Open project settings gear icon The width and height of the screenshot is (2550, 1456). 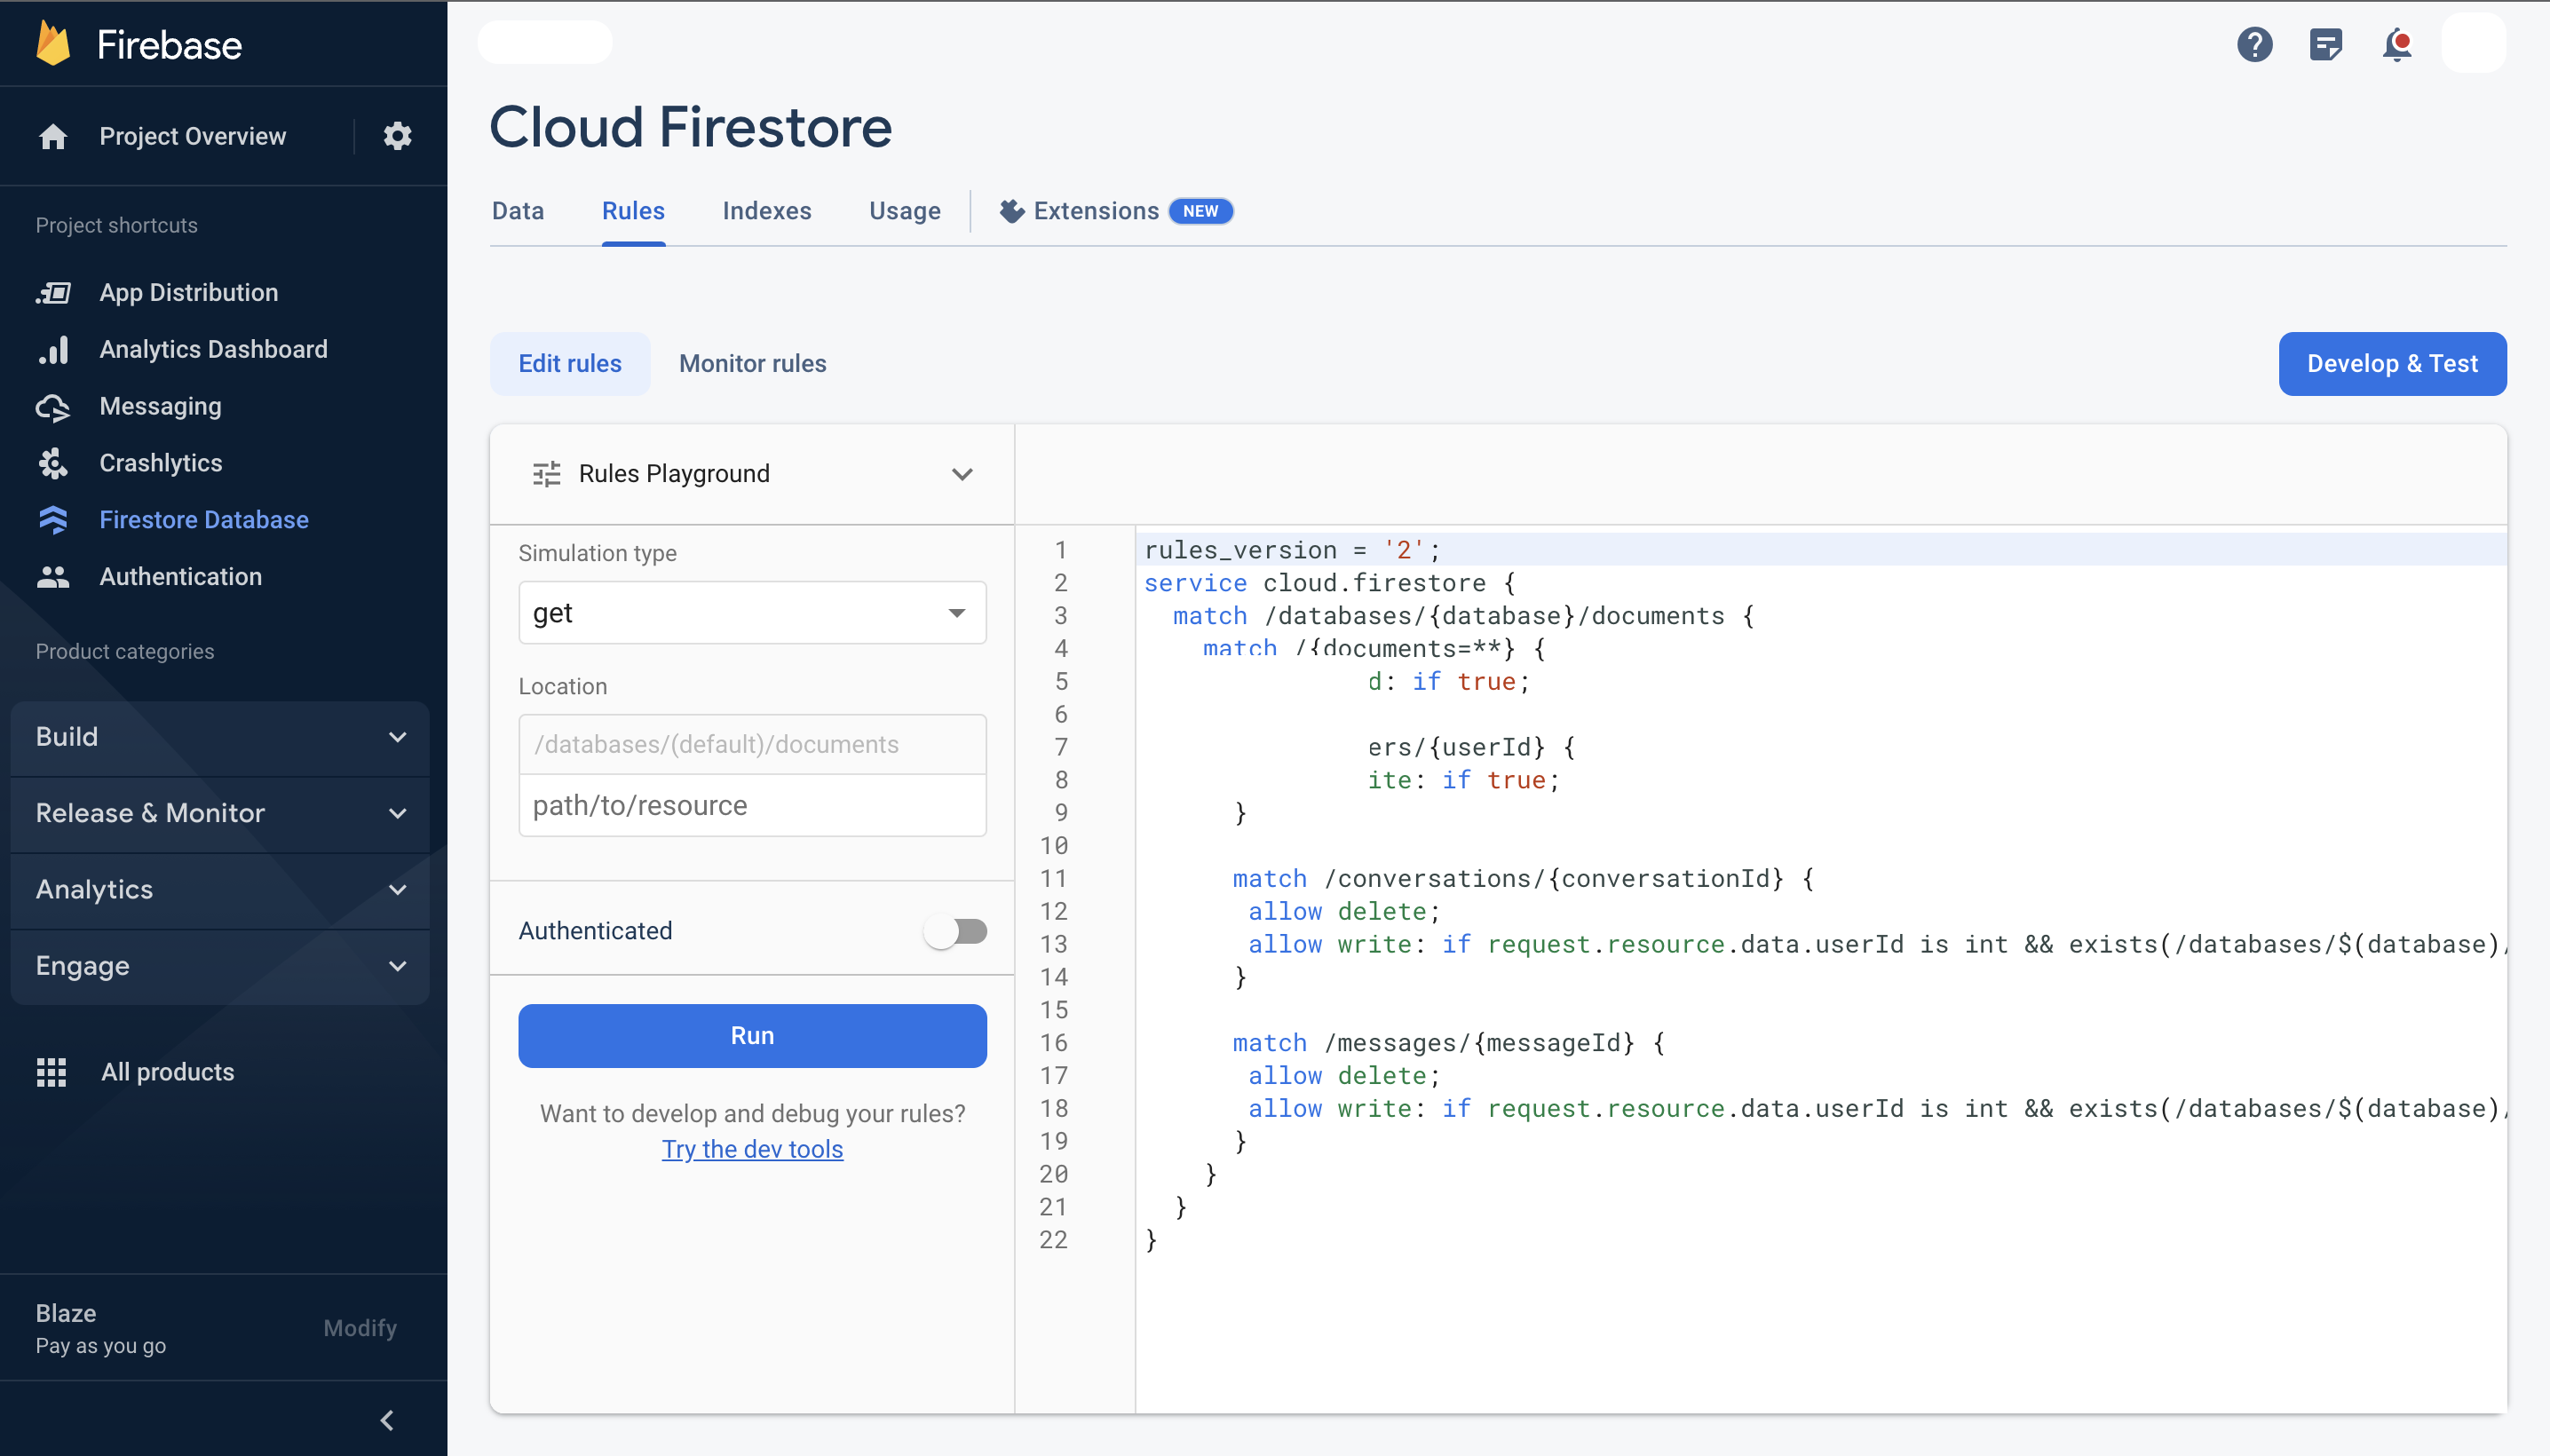[398, 136]
